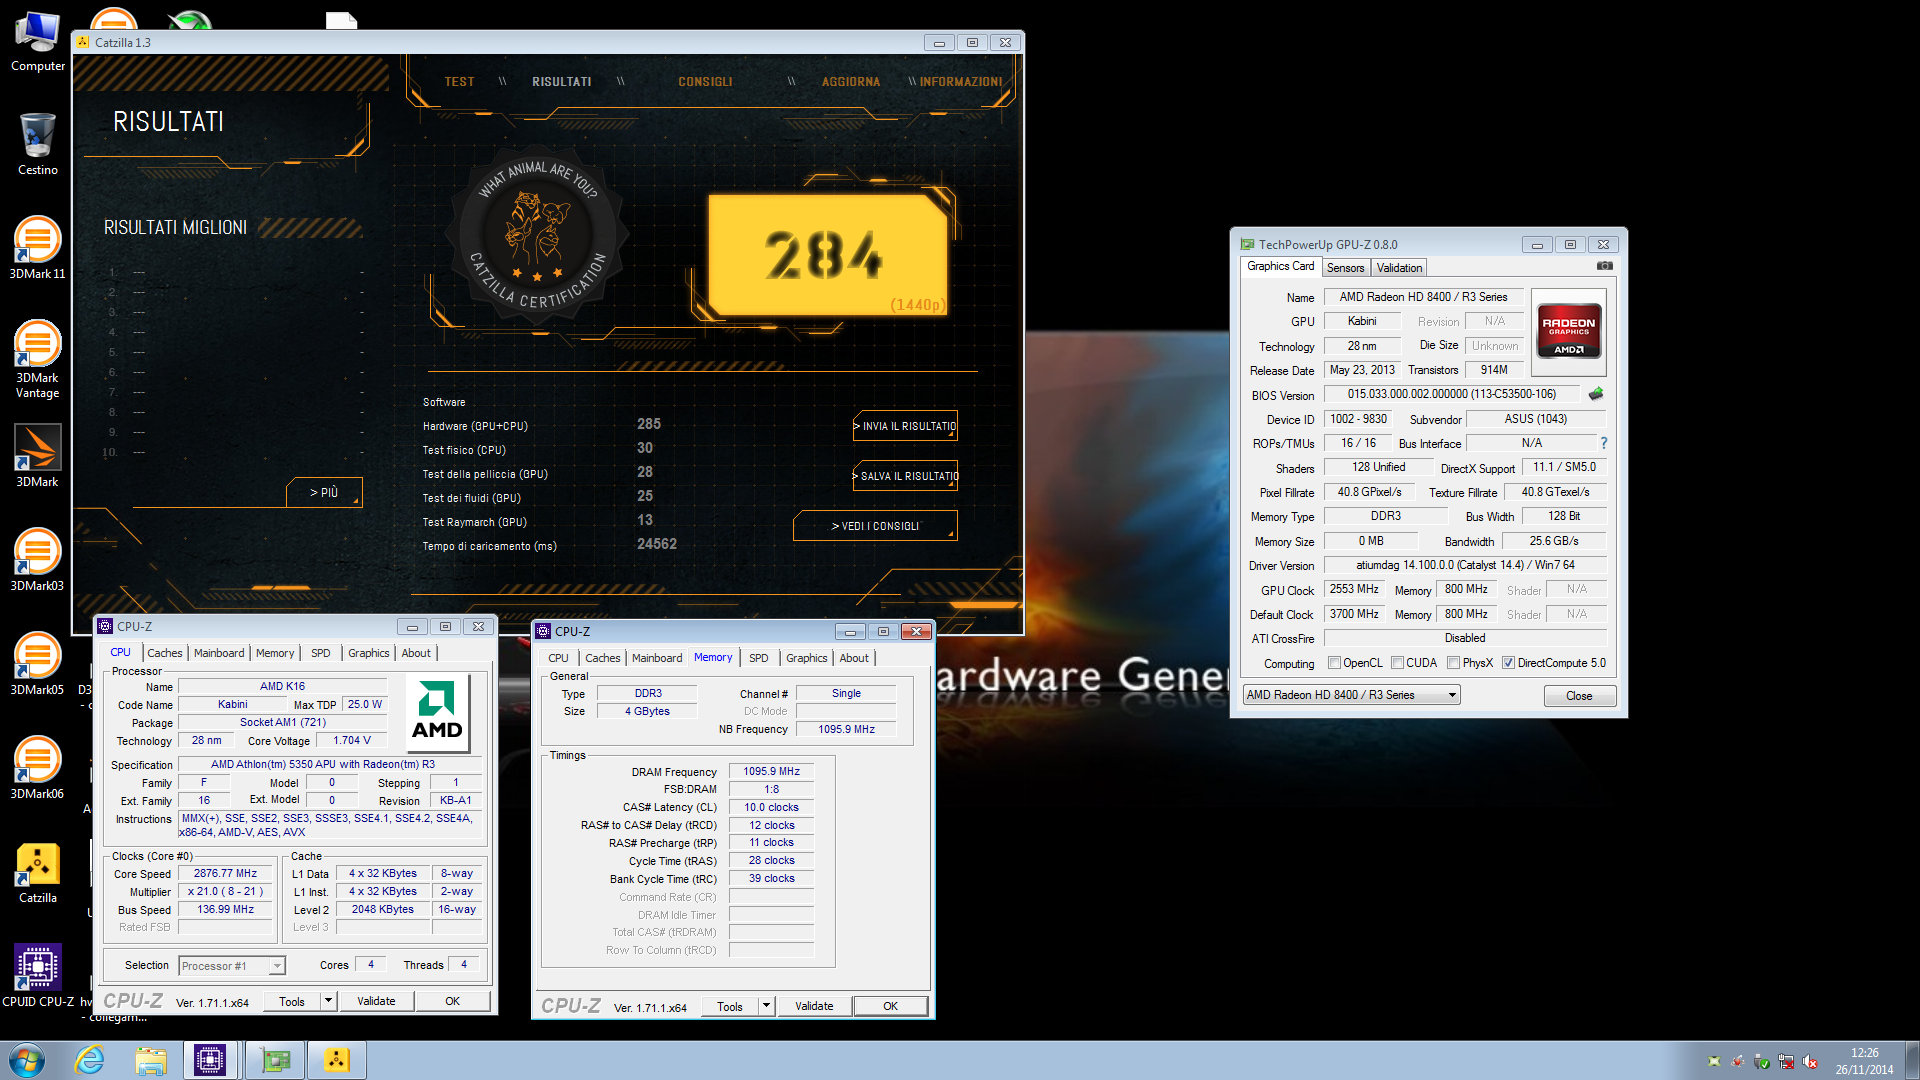Click the Driver Version field in GPU-Z
Screen dimensions: 1920x1080
1465,565
